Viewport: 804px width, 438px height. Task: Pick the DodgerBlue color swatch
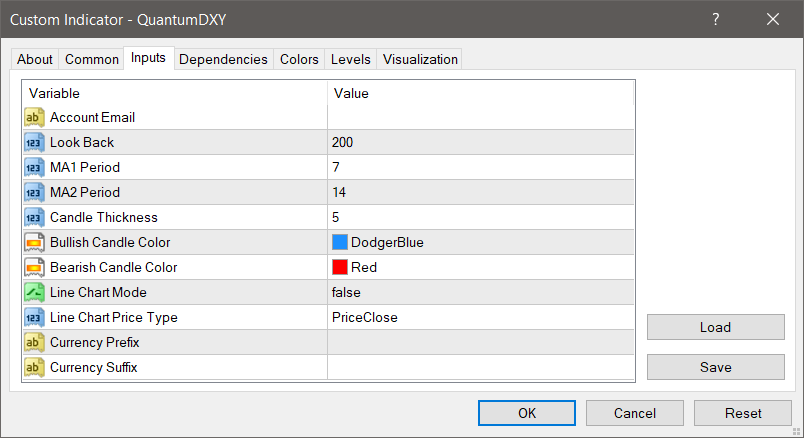[x=340, y=243]
